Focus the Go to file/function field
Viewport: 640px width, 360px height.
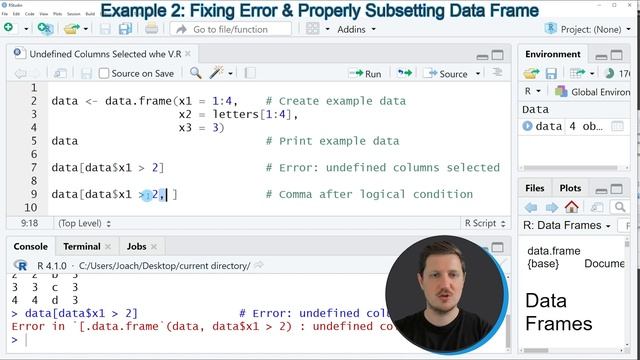[231, 29]
